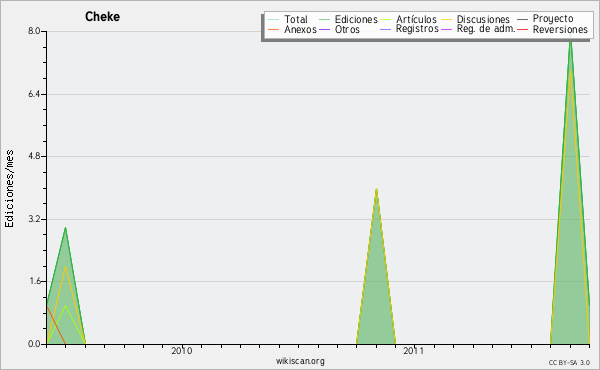Click the Ediciones/mes axis title
The image size is (600, 370).
[x=9, y=189]
